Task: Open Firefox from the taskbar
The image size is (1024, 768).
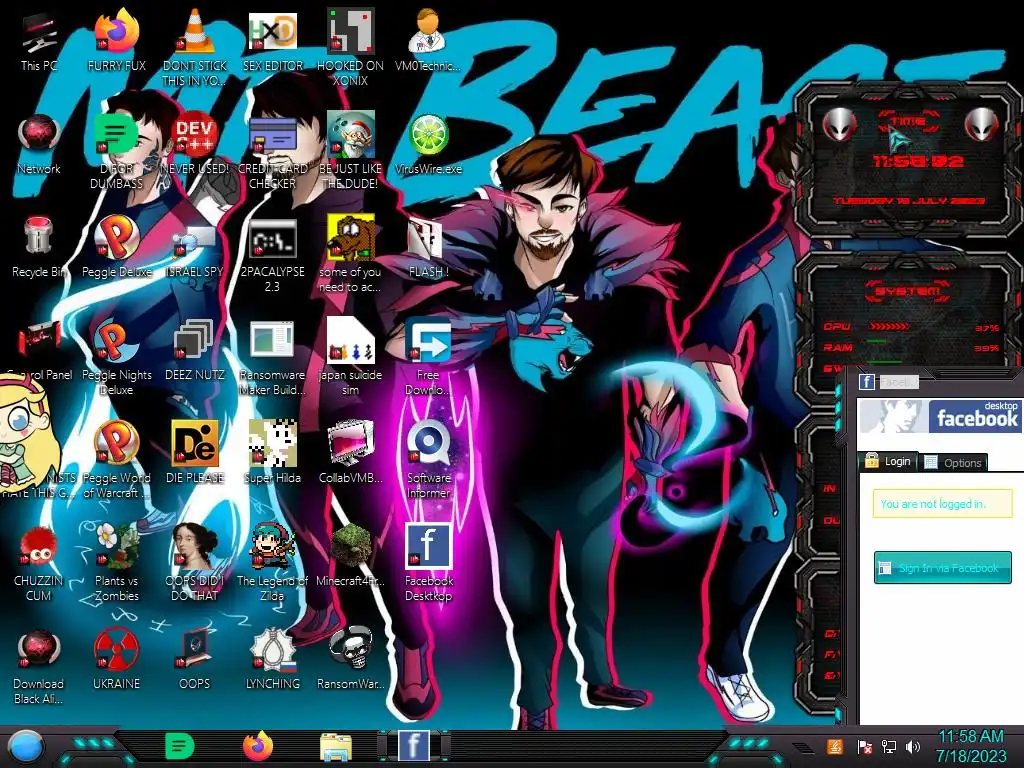Action: (x=258, y=746)
